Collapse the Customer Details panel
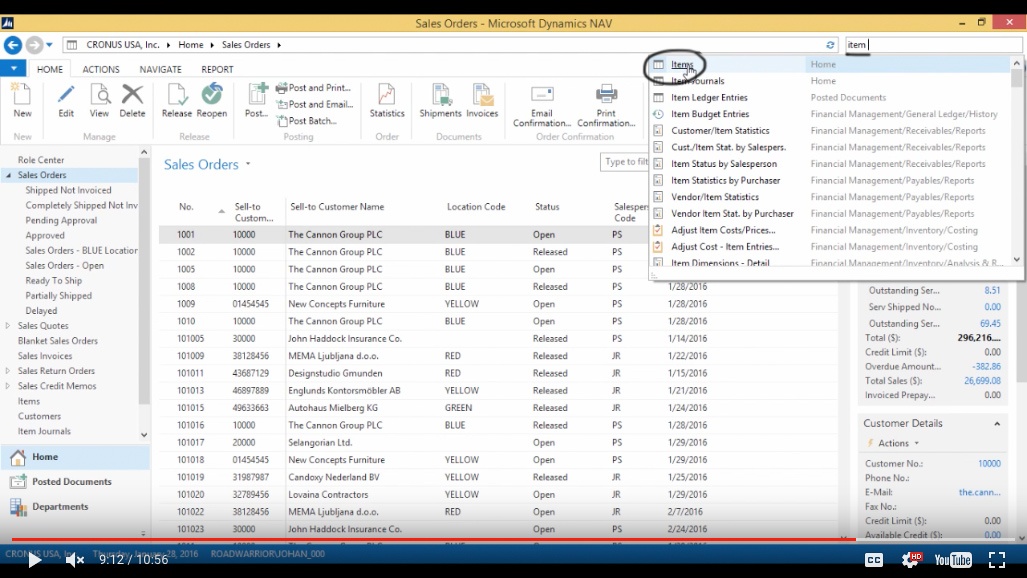 [997, 424]
